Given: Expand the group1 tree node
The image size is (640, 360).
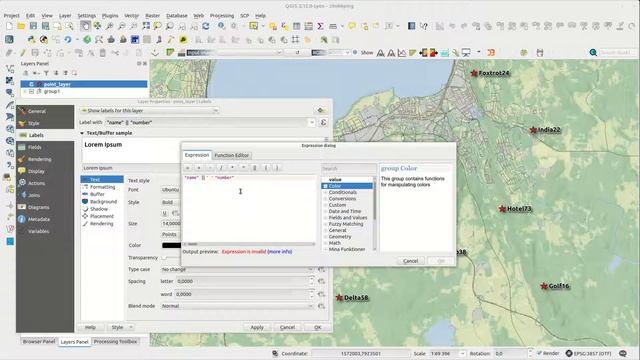Looking at the screenshot, I should point(25,91).
